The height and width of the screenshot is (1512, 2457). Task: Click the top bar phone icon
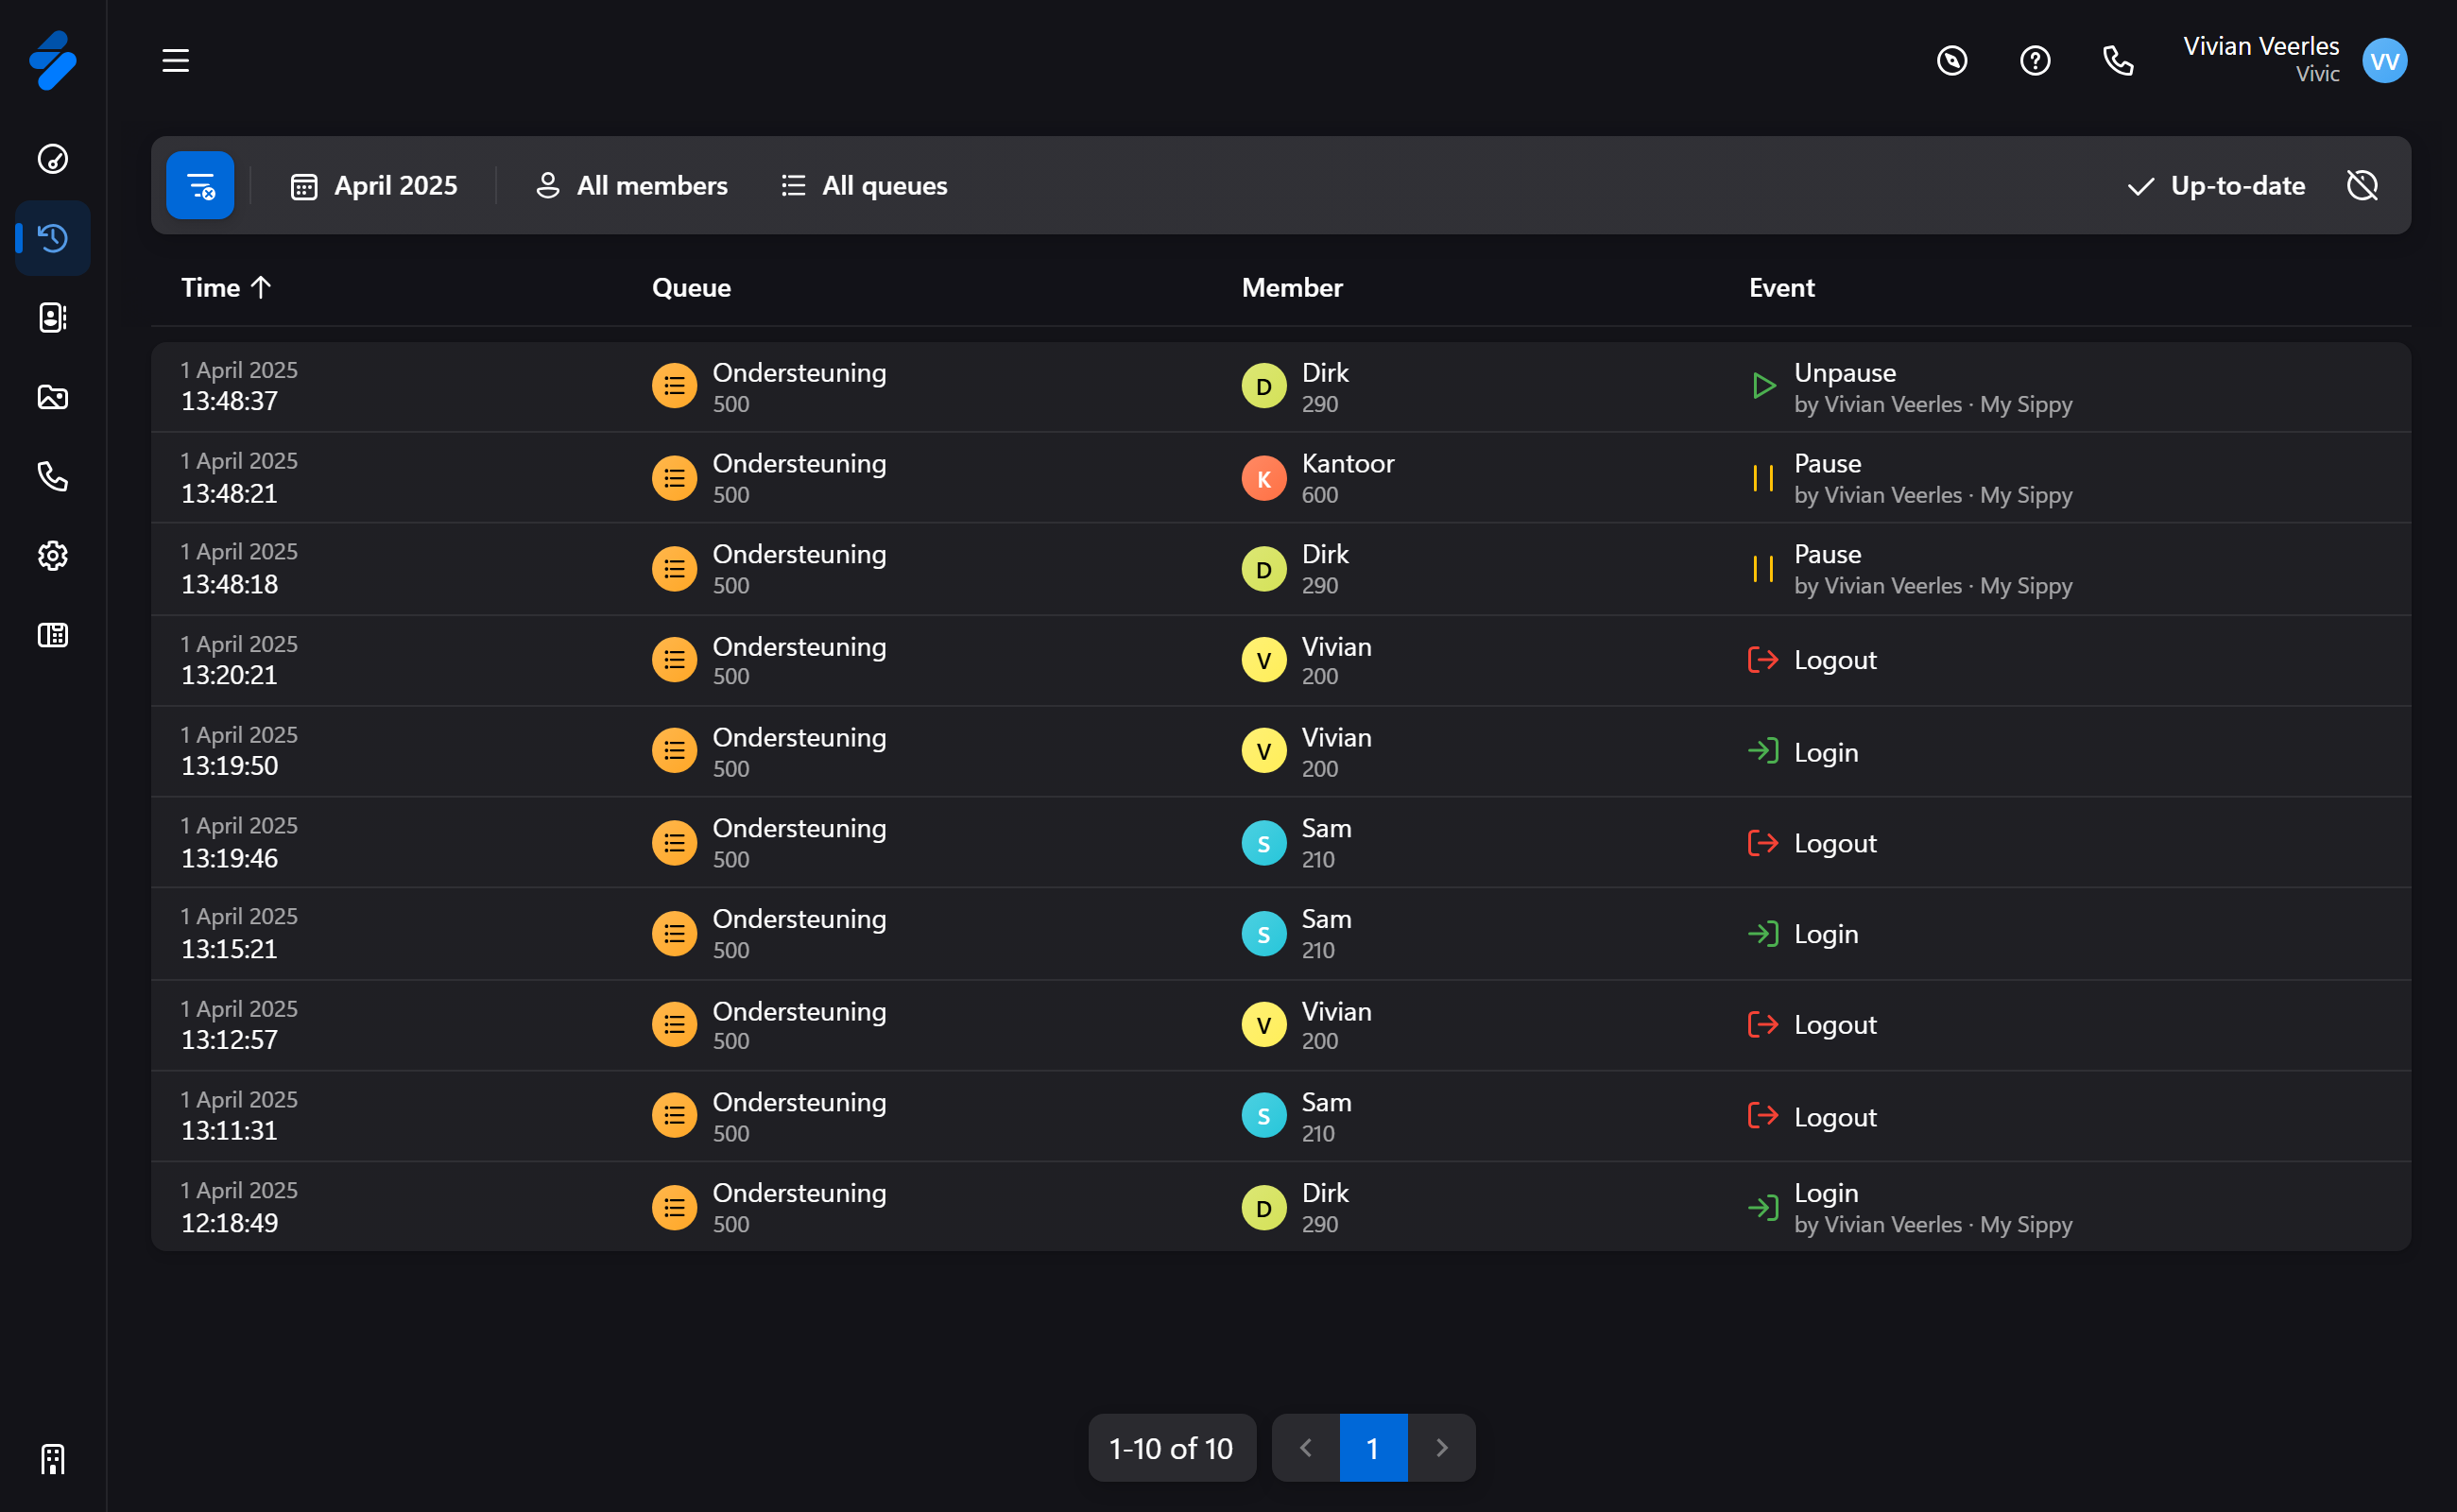[x=2118, y=61]
